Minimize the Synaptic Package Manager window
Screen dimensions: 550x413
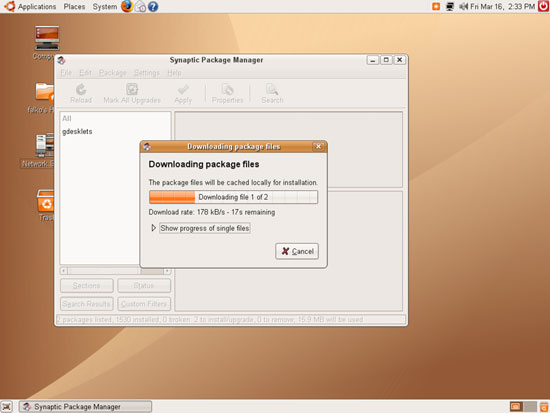point(373,60)
